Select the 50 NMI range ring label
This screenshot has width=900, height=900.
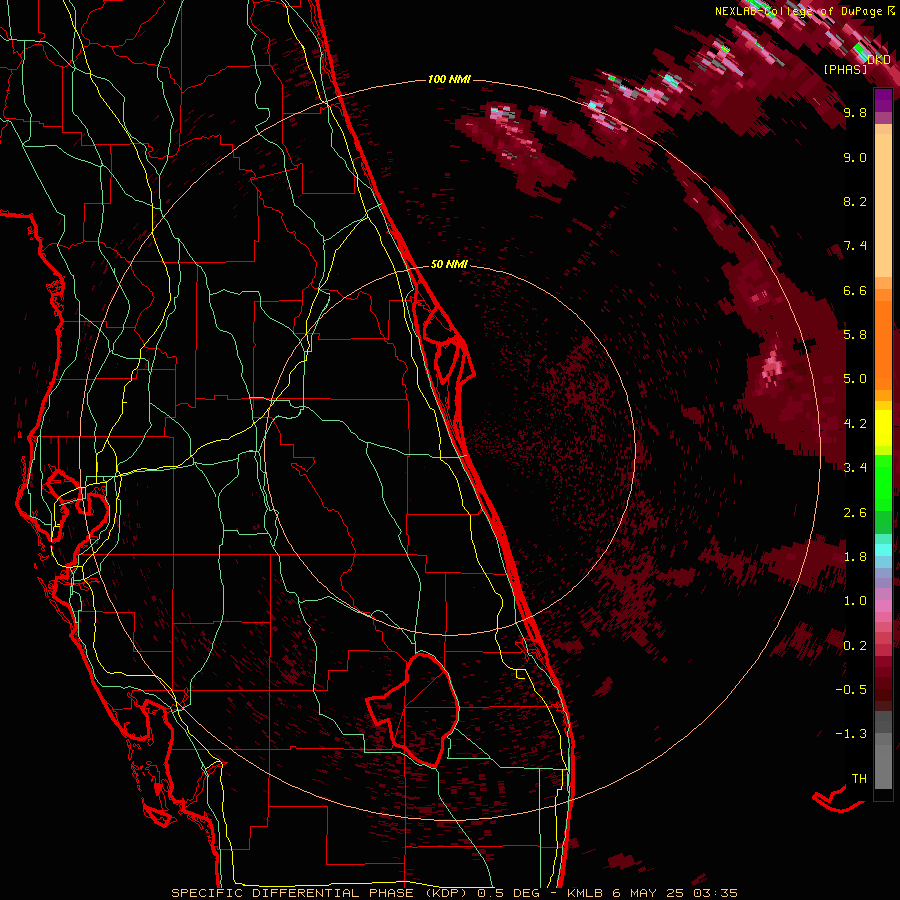449,264
